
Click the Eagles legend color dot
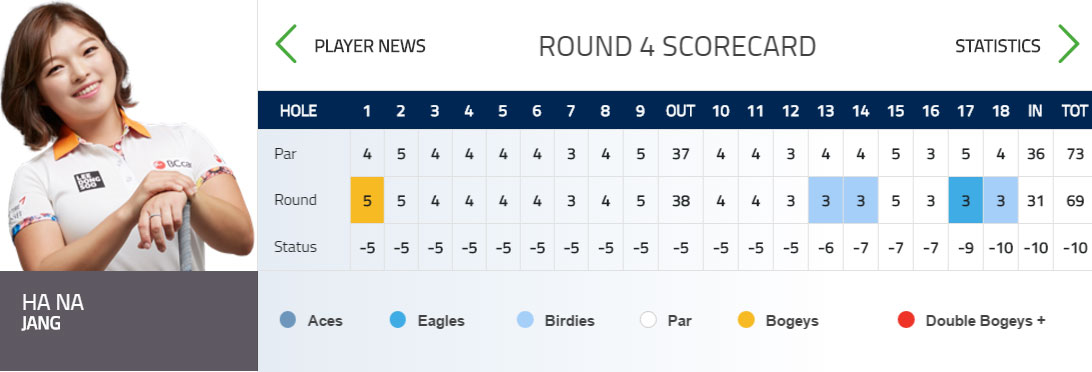(398, 320)
